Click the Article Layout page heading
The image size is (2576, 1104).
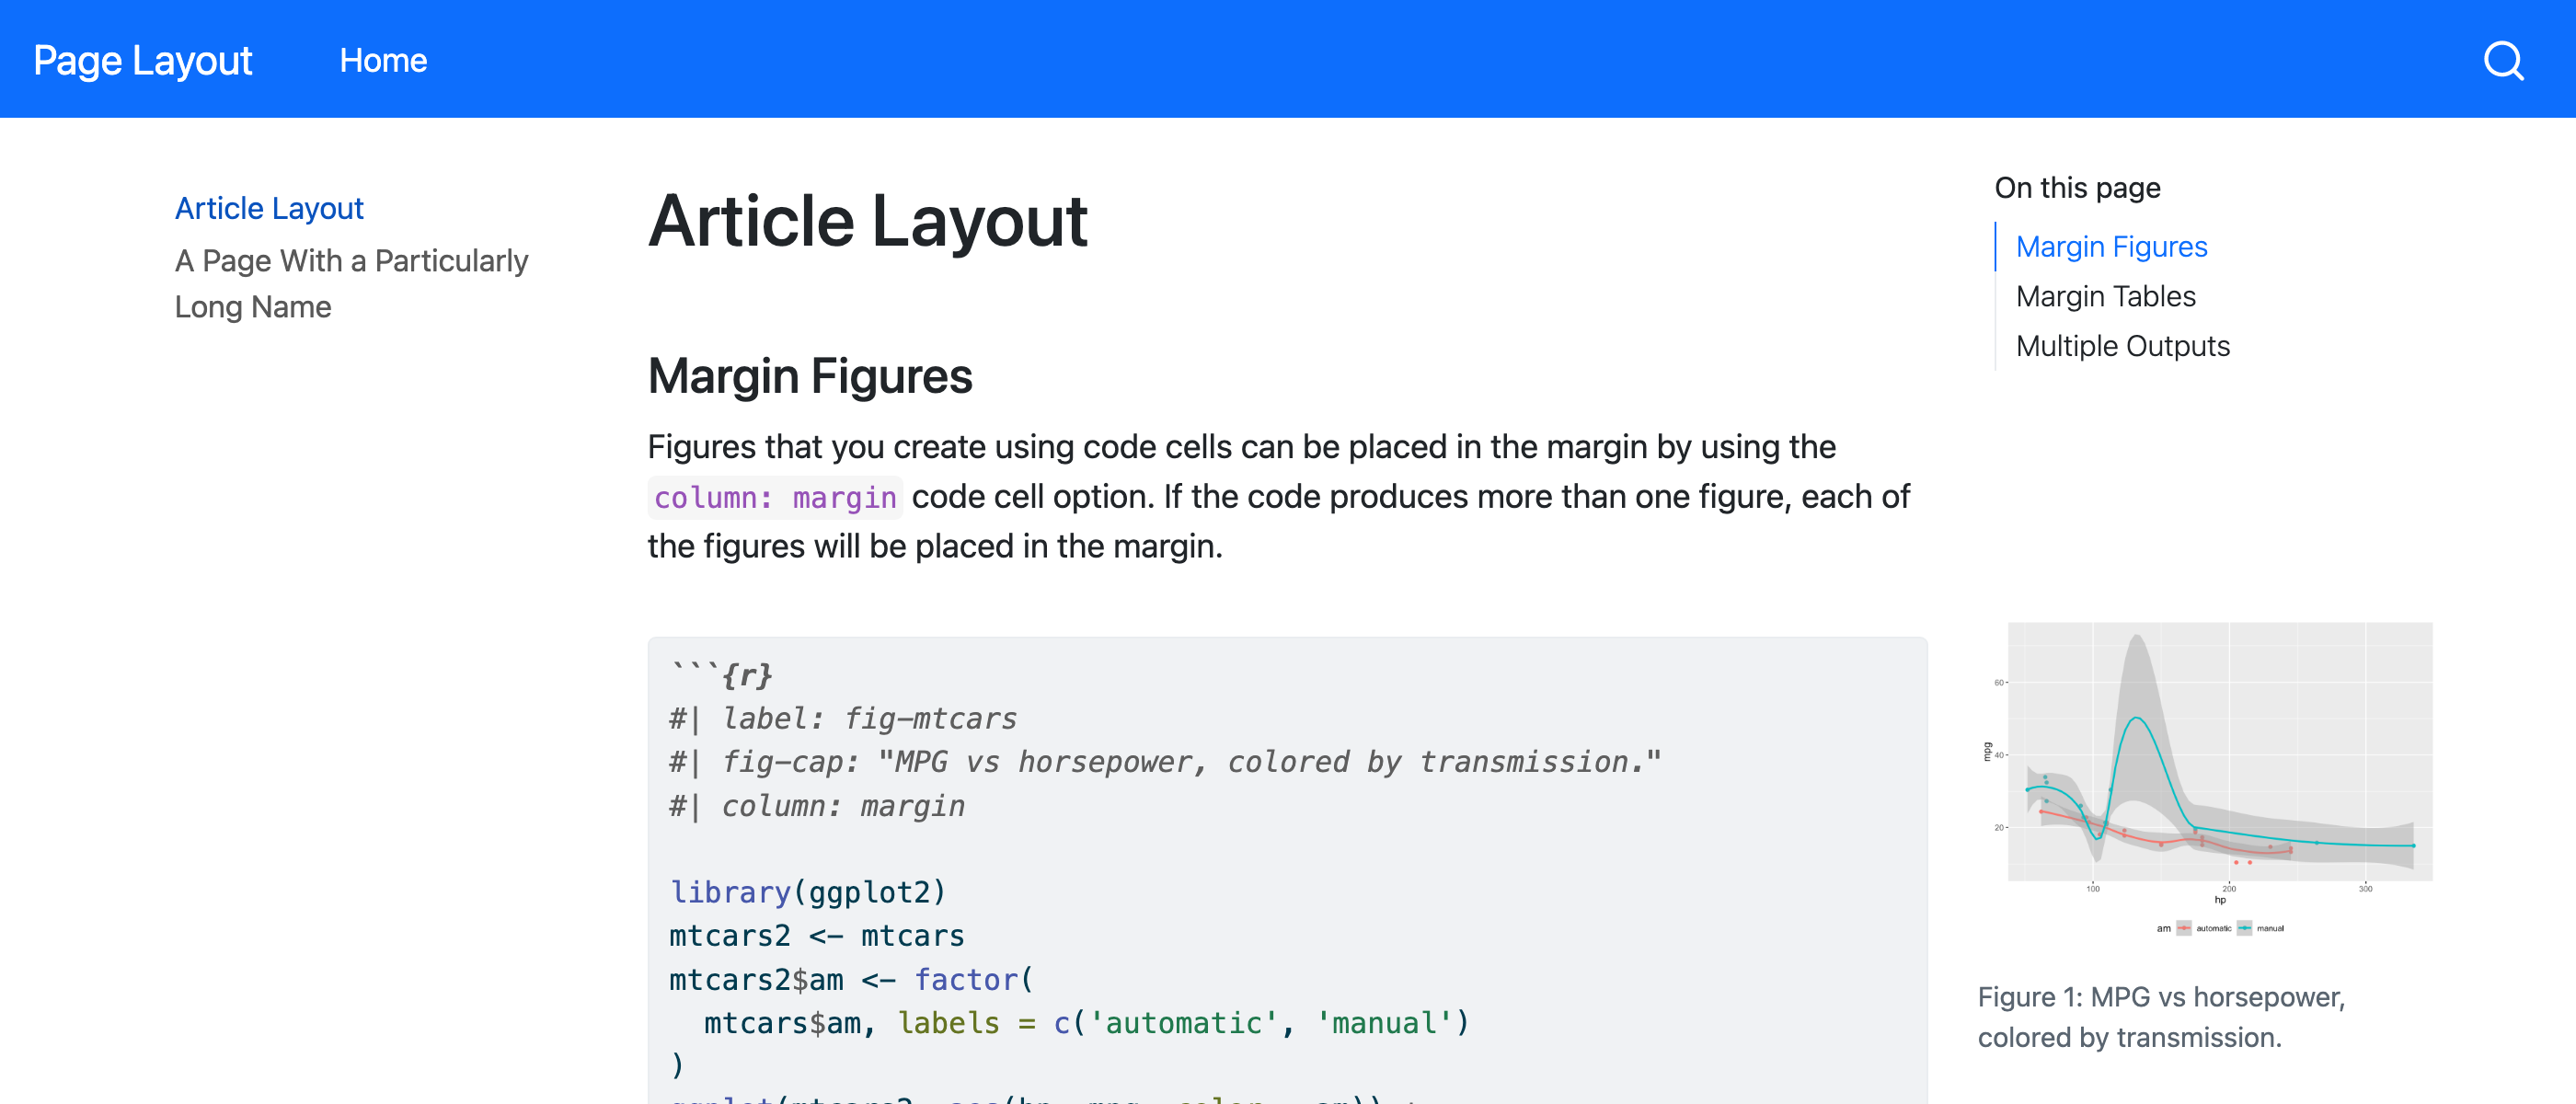868,222
